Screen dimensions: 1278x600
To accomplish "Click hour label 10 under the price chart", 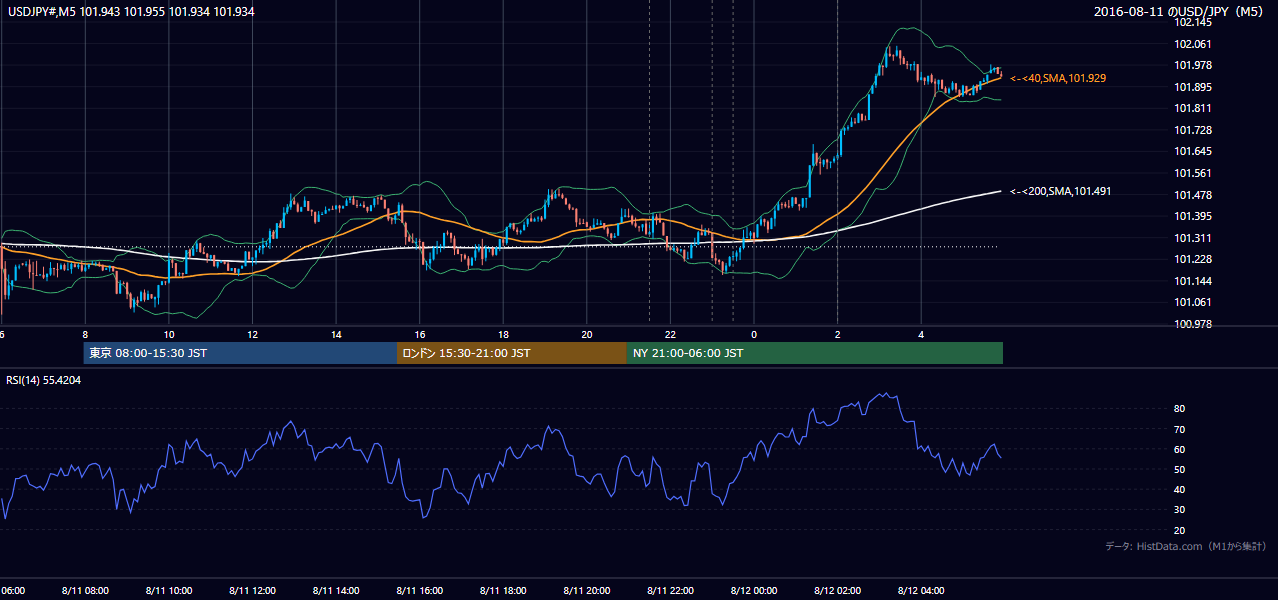I will [169, 335].
